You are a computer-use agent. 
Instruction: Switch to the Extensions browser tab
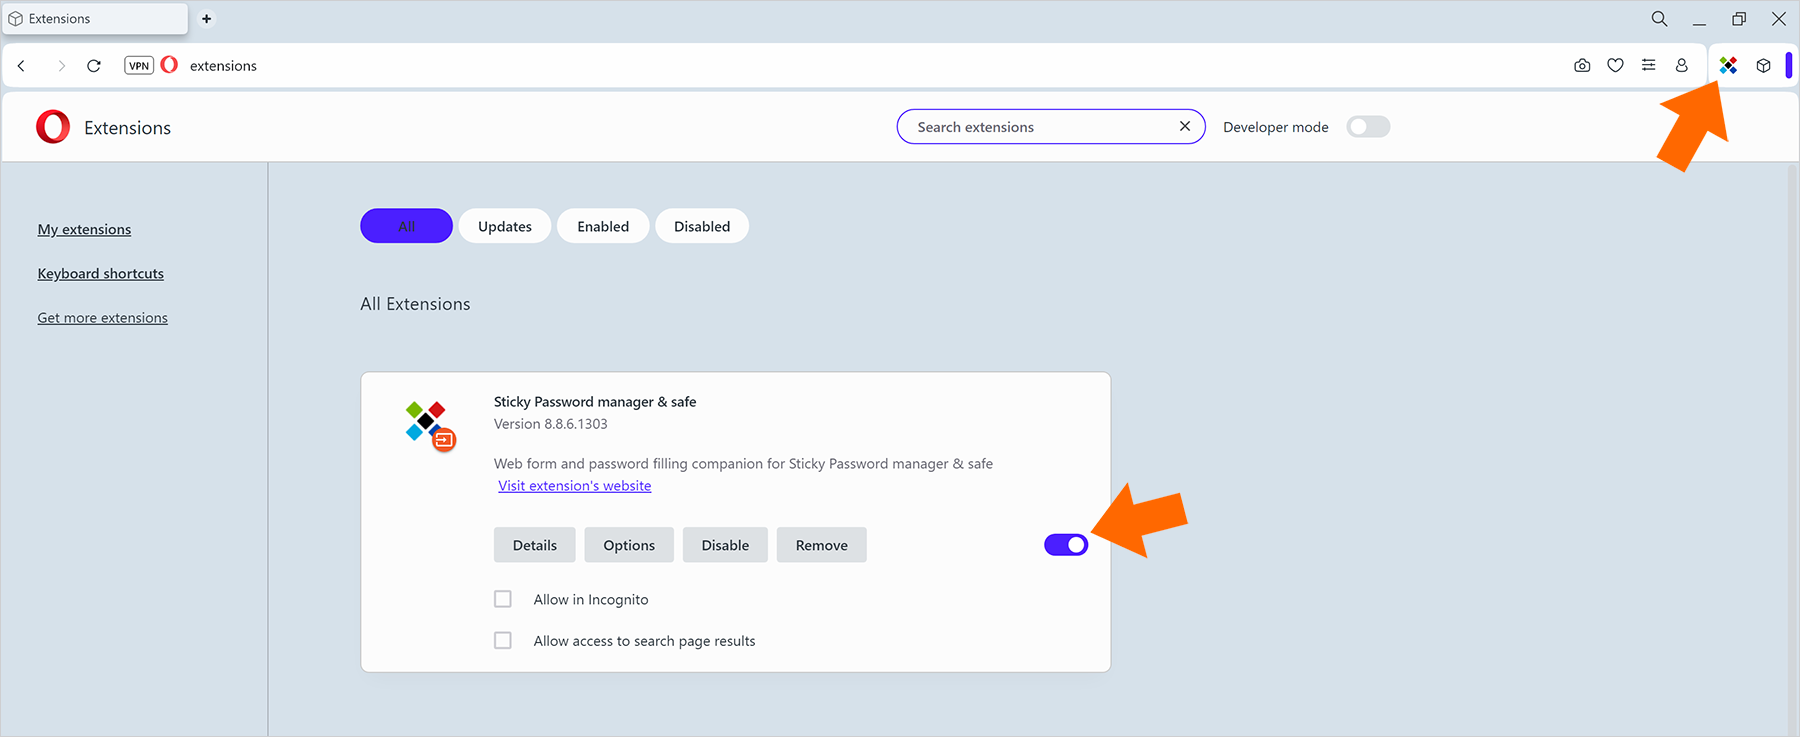pos(95,18)
